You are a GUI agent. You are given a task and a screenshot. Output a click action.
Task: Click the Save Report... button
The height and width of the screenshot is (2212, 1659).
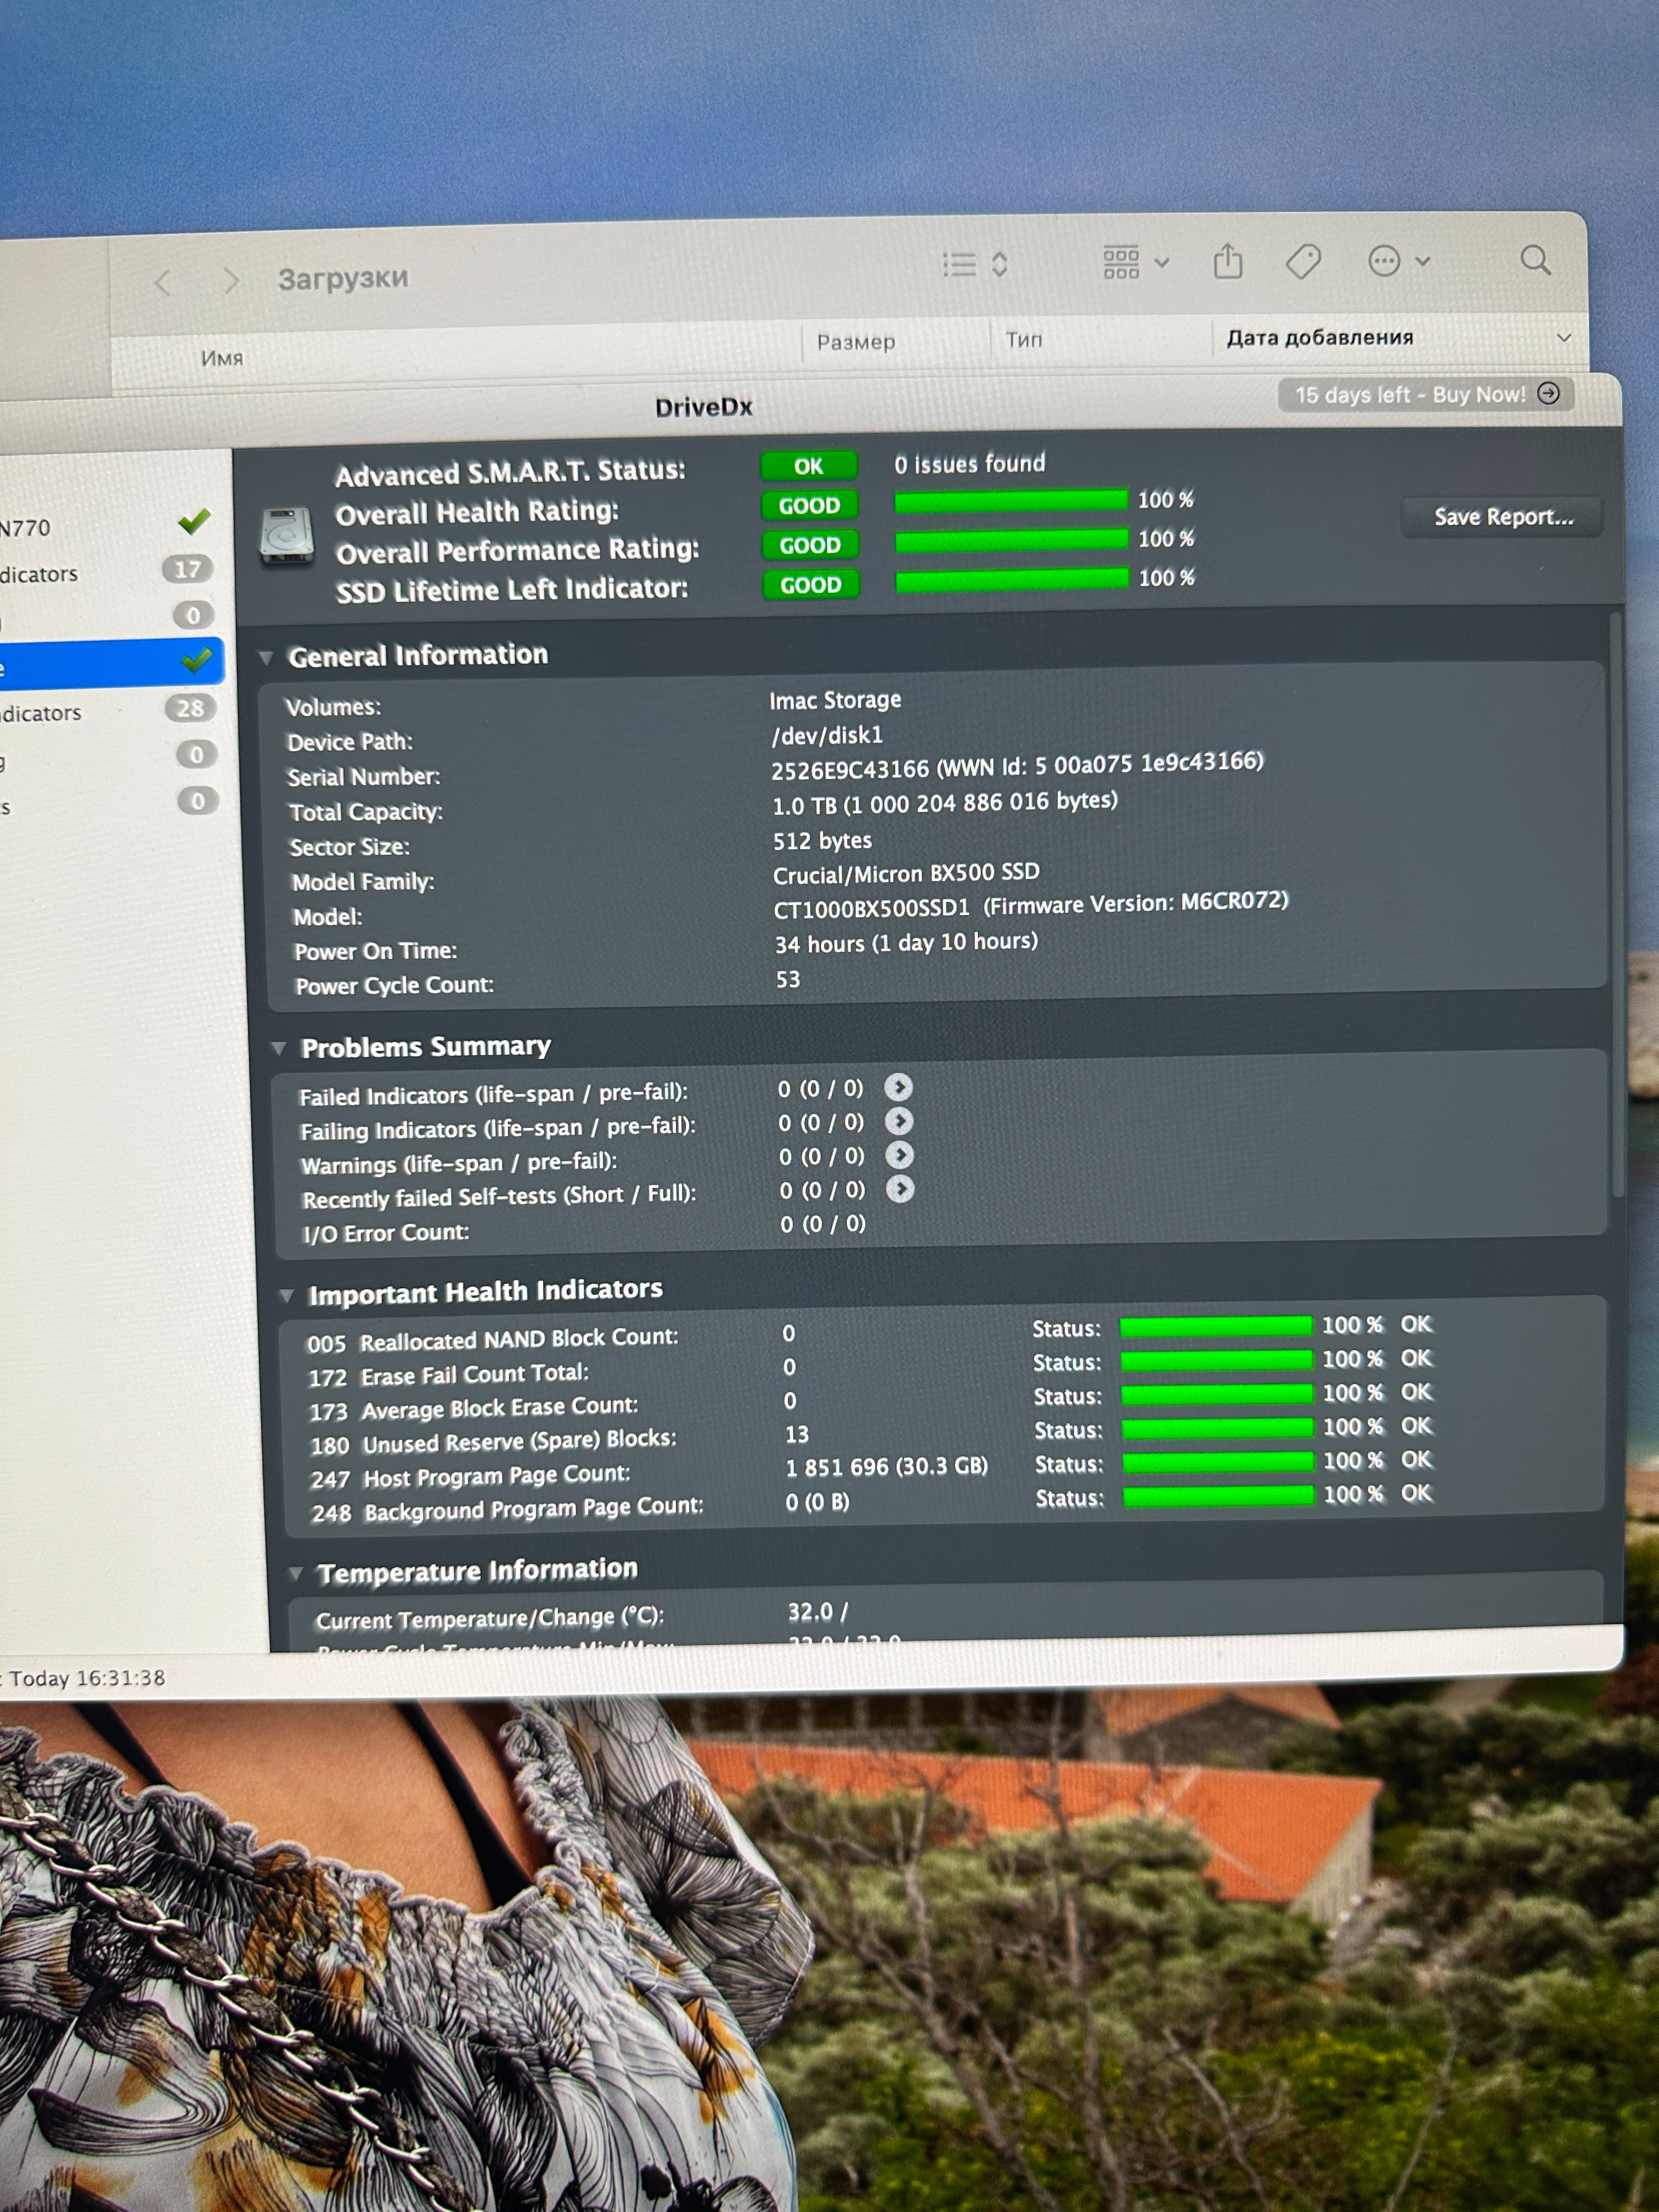(1502, 517)
